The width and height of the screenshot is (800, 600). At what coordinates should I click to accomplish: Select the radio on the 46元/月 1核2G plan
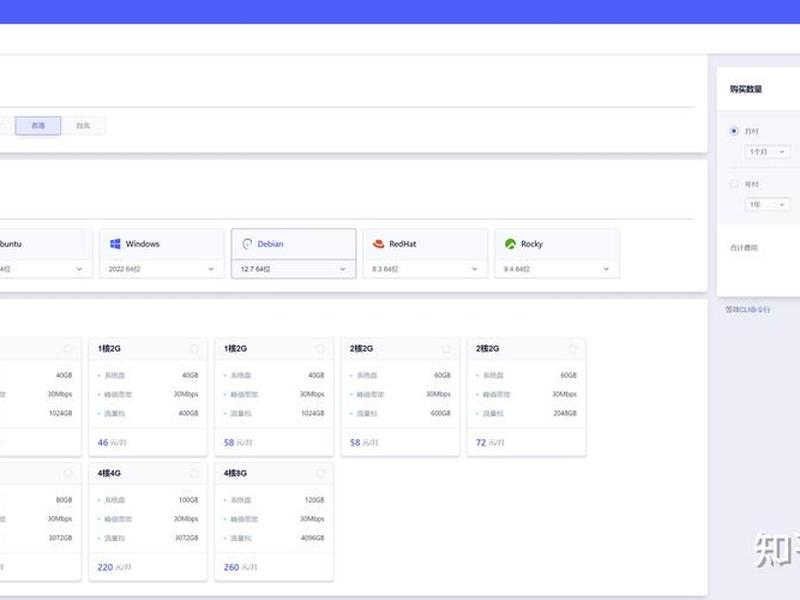194,349
